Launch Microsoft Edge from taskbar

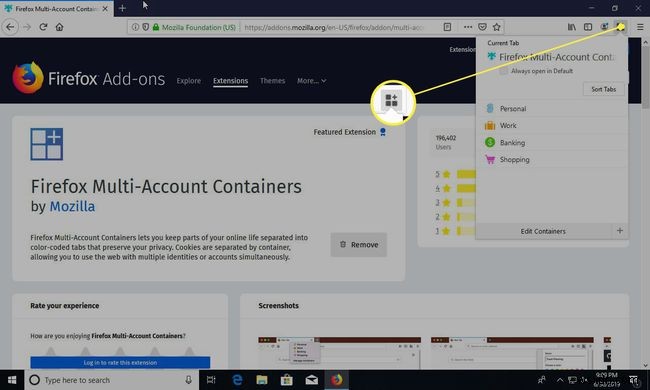tap(237, 380)
